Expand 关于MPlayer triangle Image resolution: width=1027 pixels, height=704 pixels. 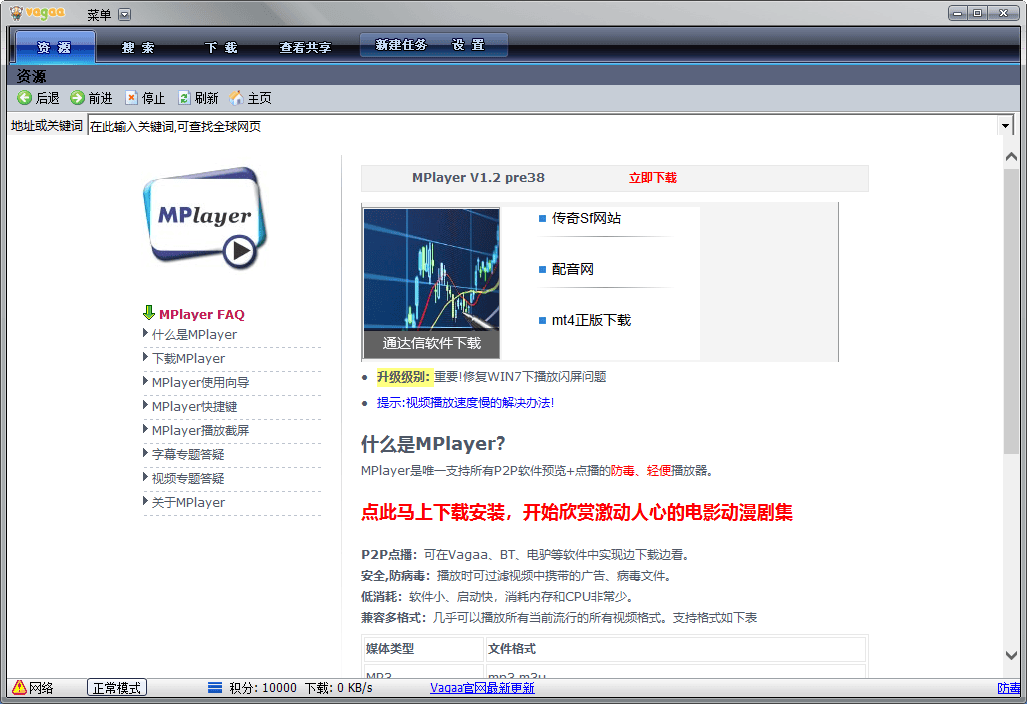point(145,501)
